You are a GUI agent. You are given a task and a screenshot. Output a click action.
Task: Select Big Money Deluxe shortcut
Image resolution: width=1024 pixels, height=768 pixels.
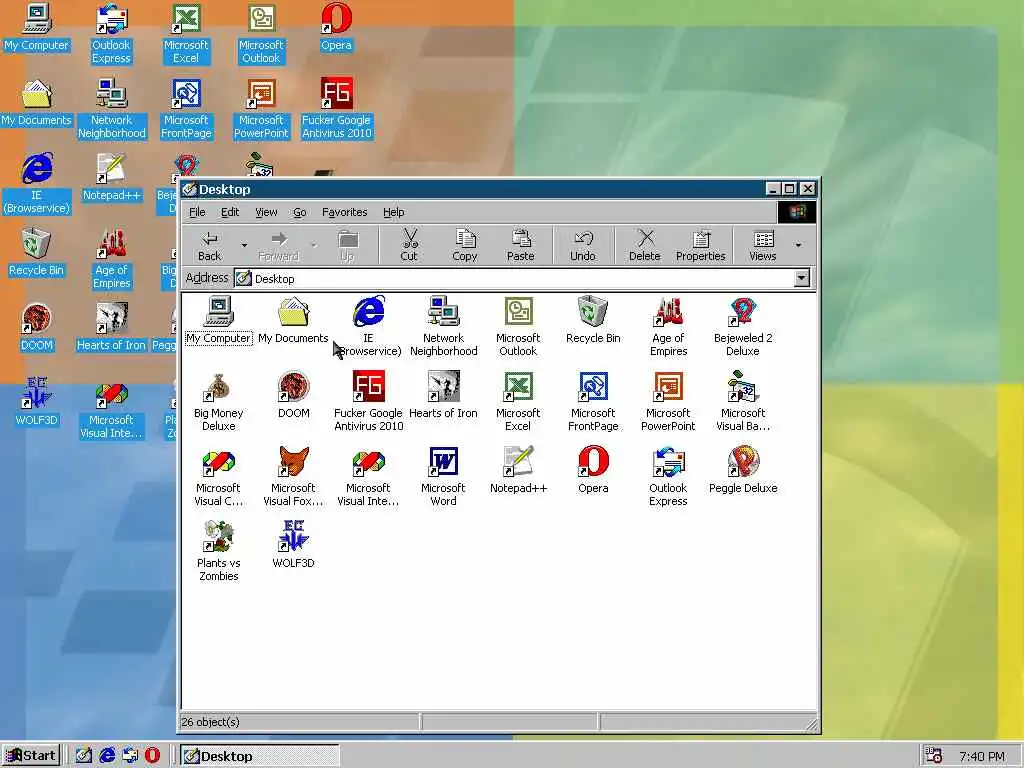(219, 402)
